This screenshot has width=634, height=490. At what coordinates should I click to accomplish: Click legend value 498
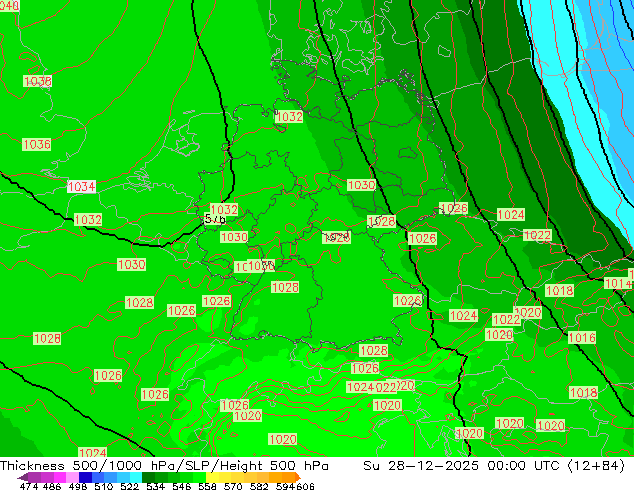pyautogui.click(x=78, y=486)
